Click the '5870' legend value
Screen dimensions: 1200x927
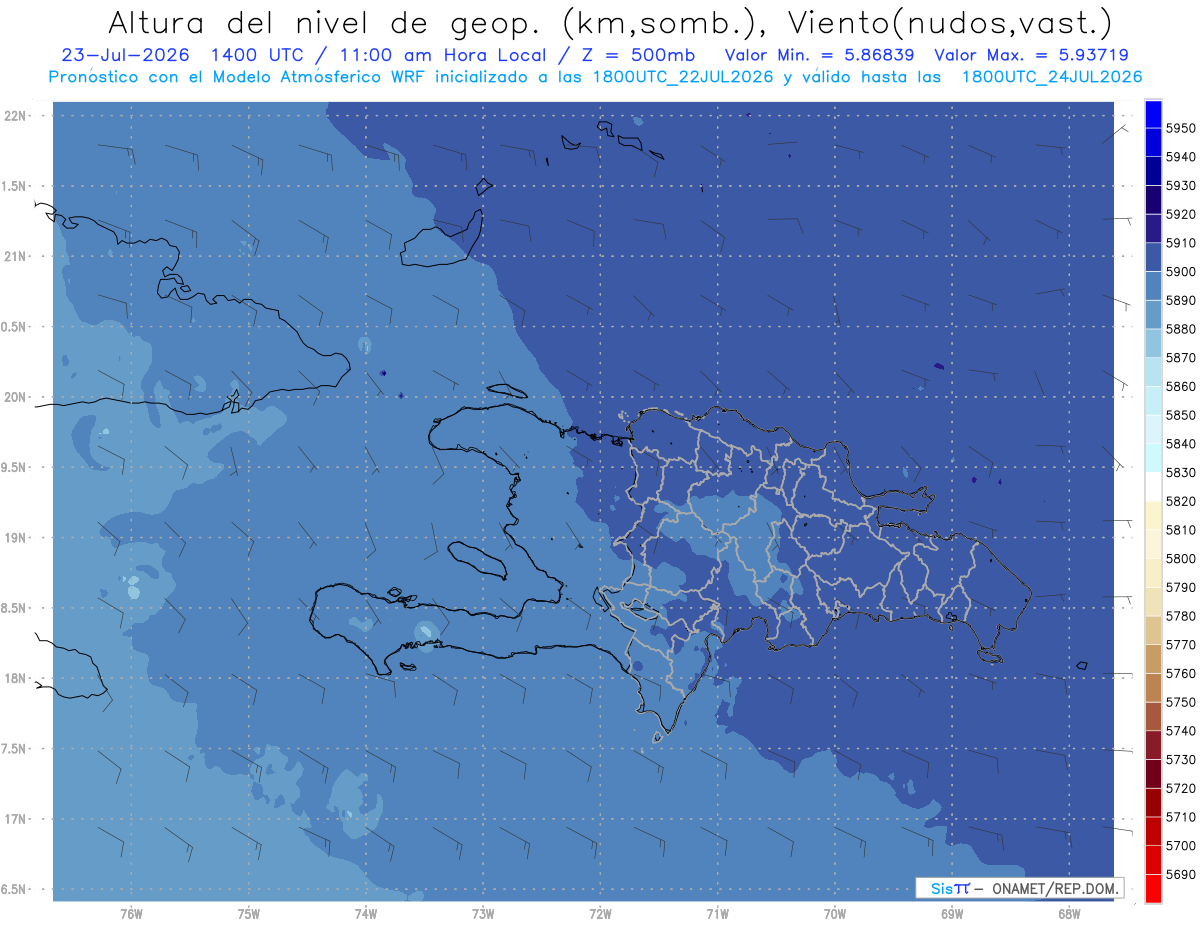coord(1181,357)
